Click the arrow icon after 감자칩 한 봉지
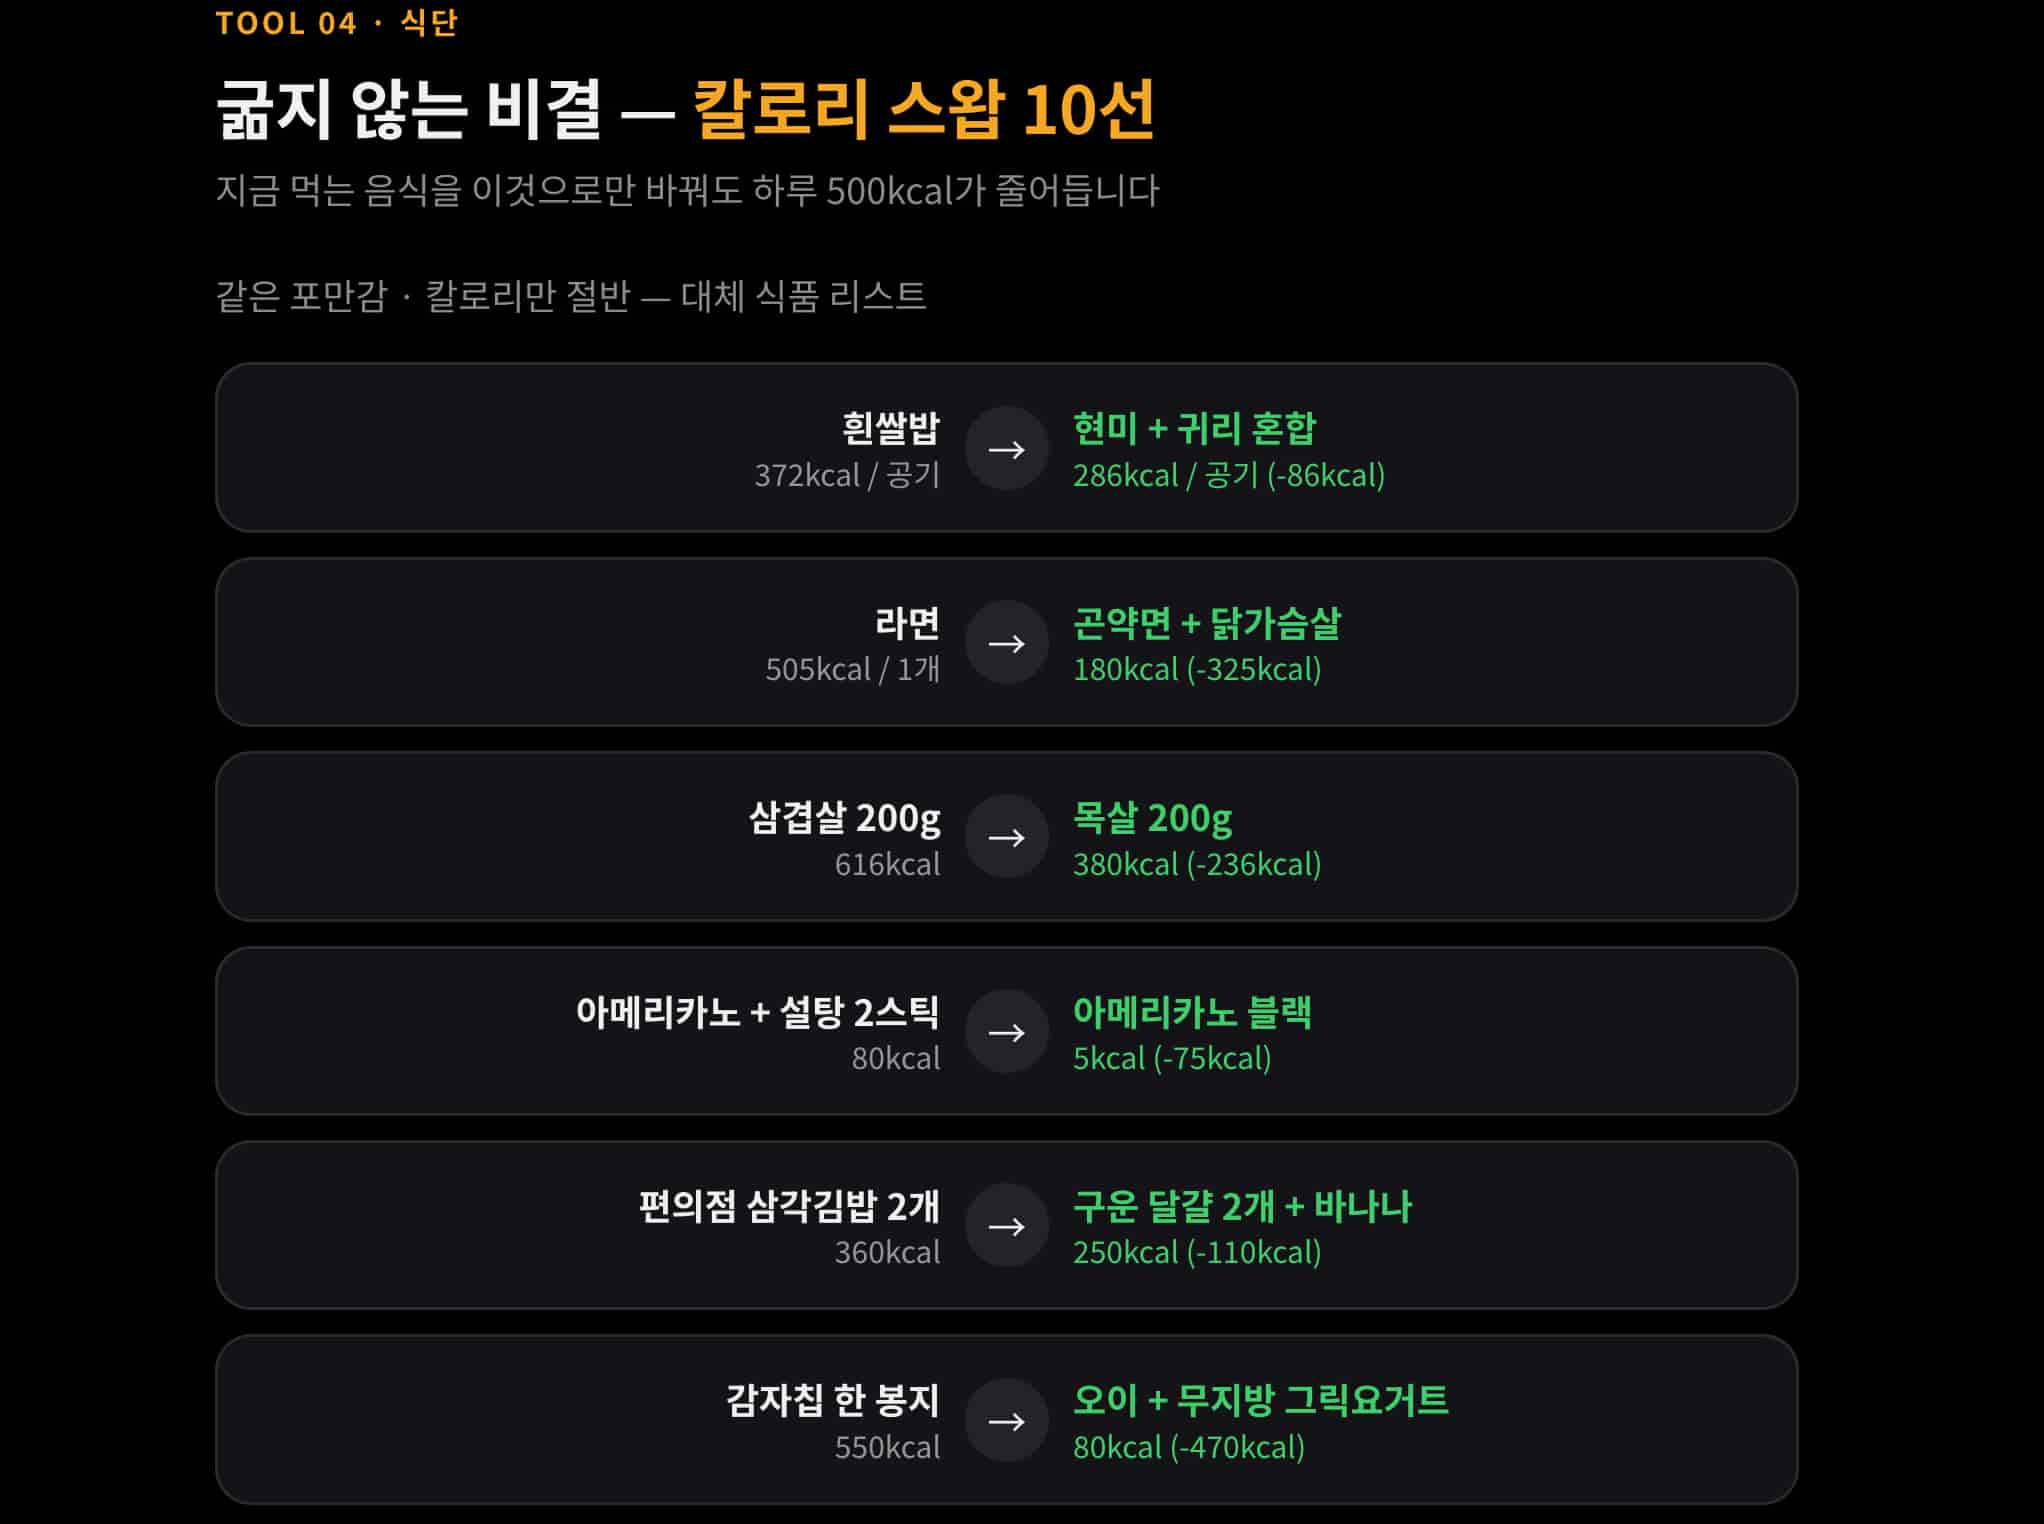Viewport: 2044px width, 1524px height. coord(1006,1421)
